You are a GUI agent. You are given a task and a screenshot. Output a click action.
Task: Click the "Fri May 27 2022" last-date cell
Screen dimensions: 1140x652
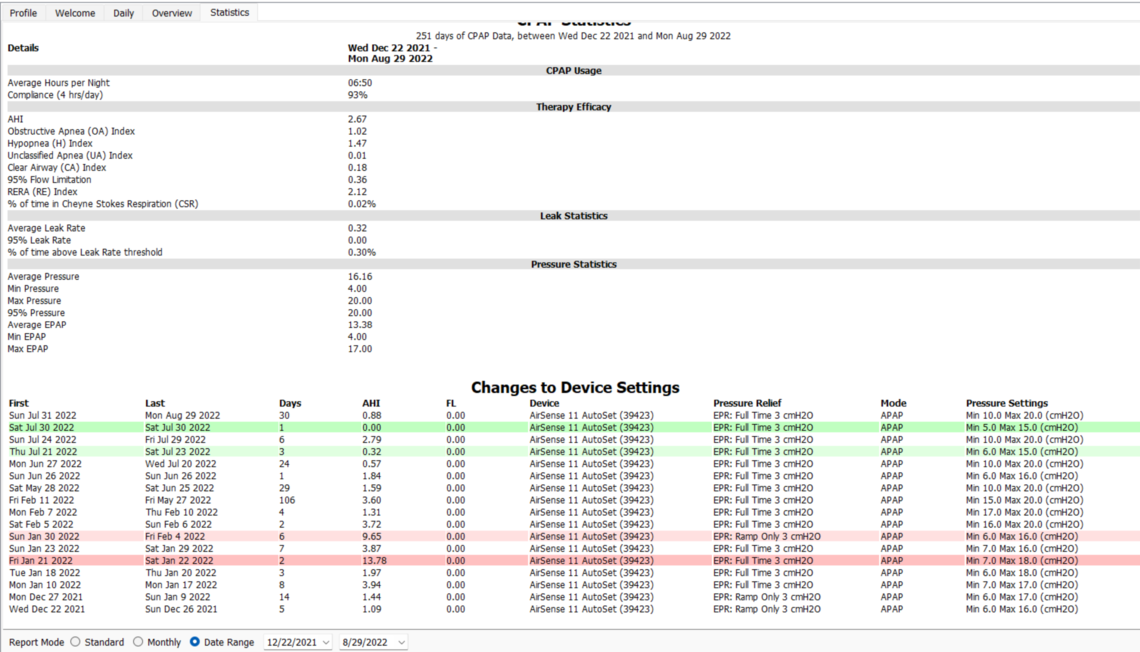[x=178, y=500]
